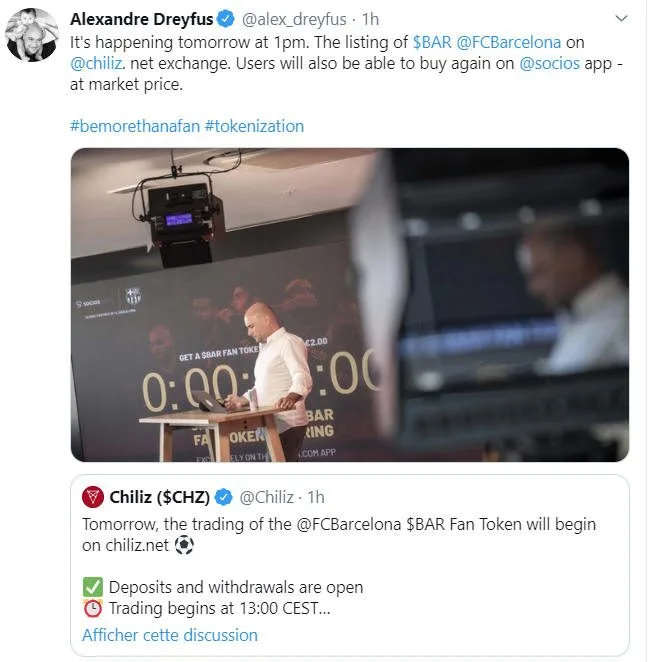Click the @alex_dreyfus handle
The width and height of the screenshot is (648, 662).
[x=294, y=19]
